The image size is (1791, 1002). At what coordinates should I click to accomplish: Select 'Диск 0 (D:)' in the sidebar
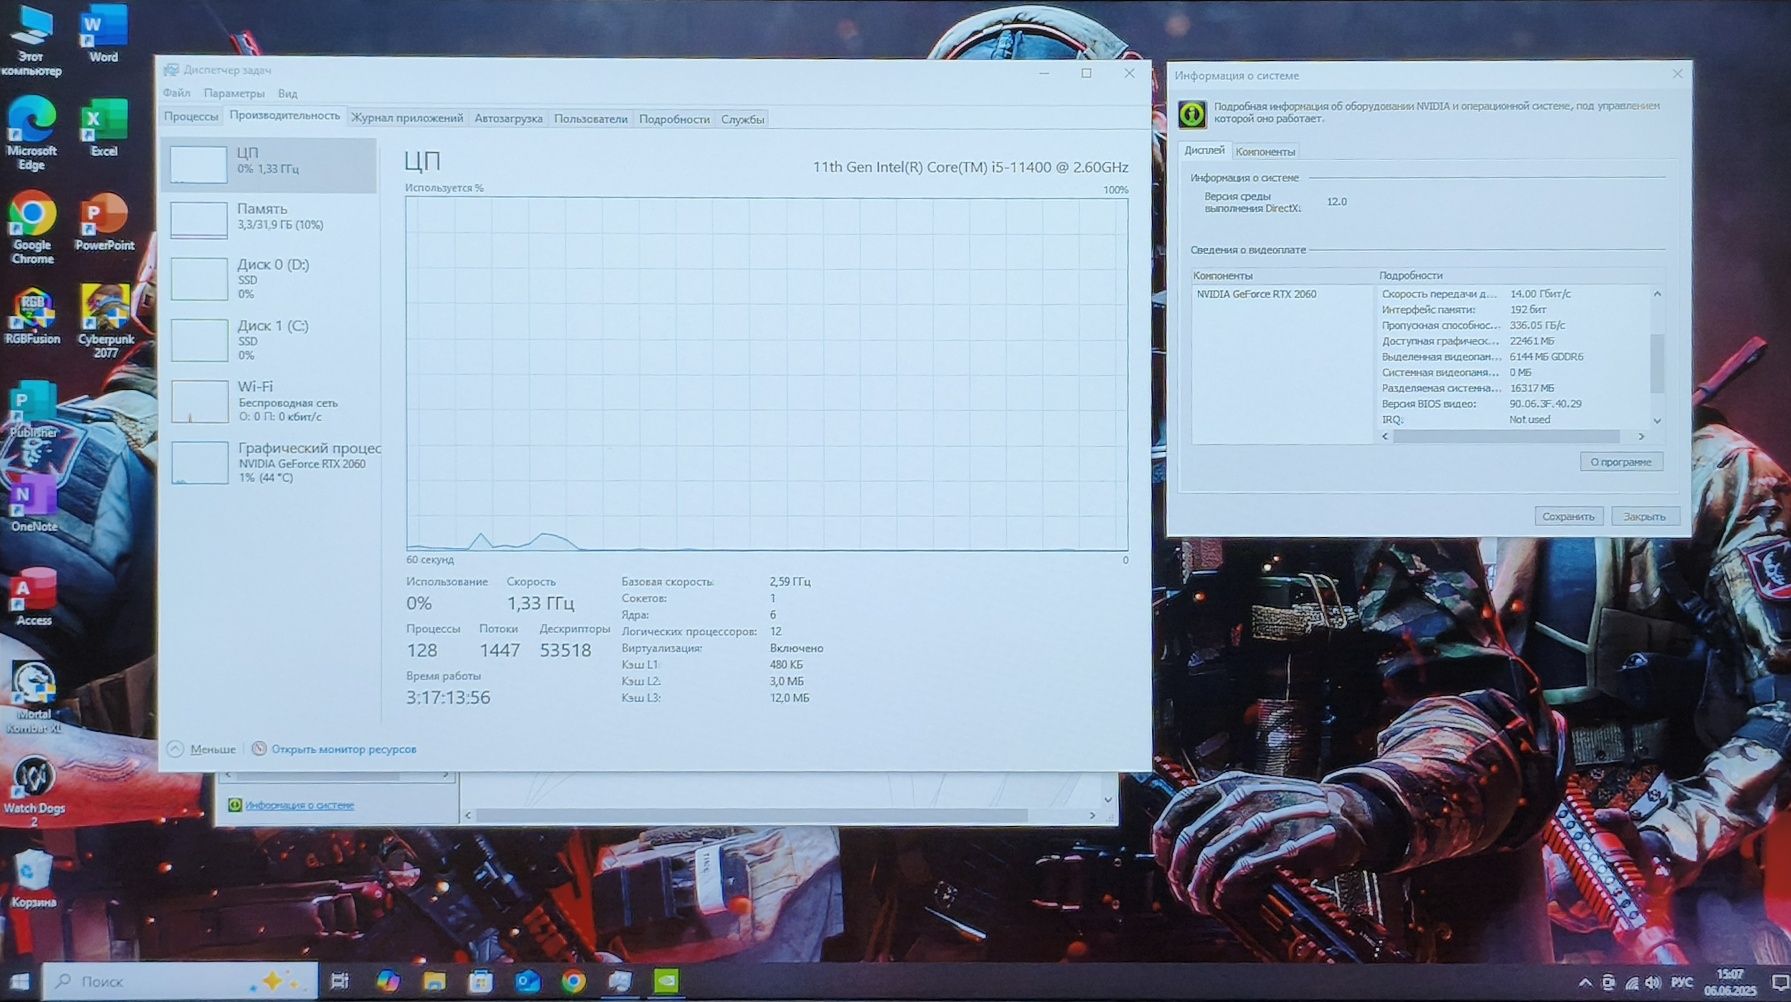pos(269,278)
